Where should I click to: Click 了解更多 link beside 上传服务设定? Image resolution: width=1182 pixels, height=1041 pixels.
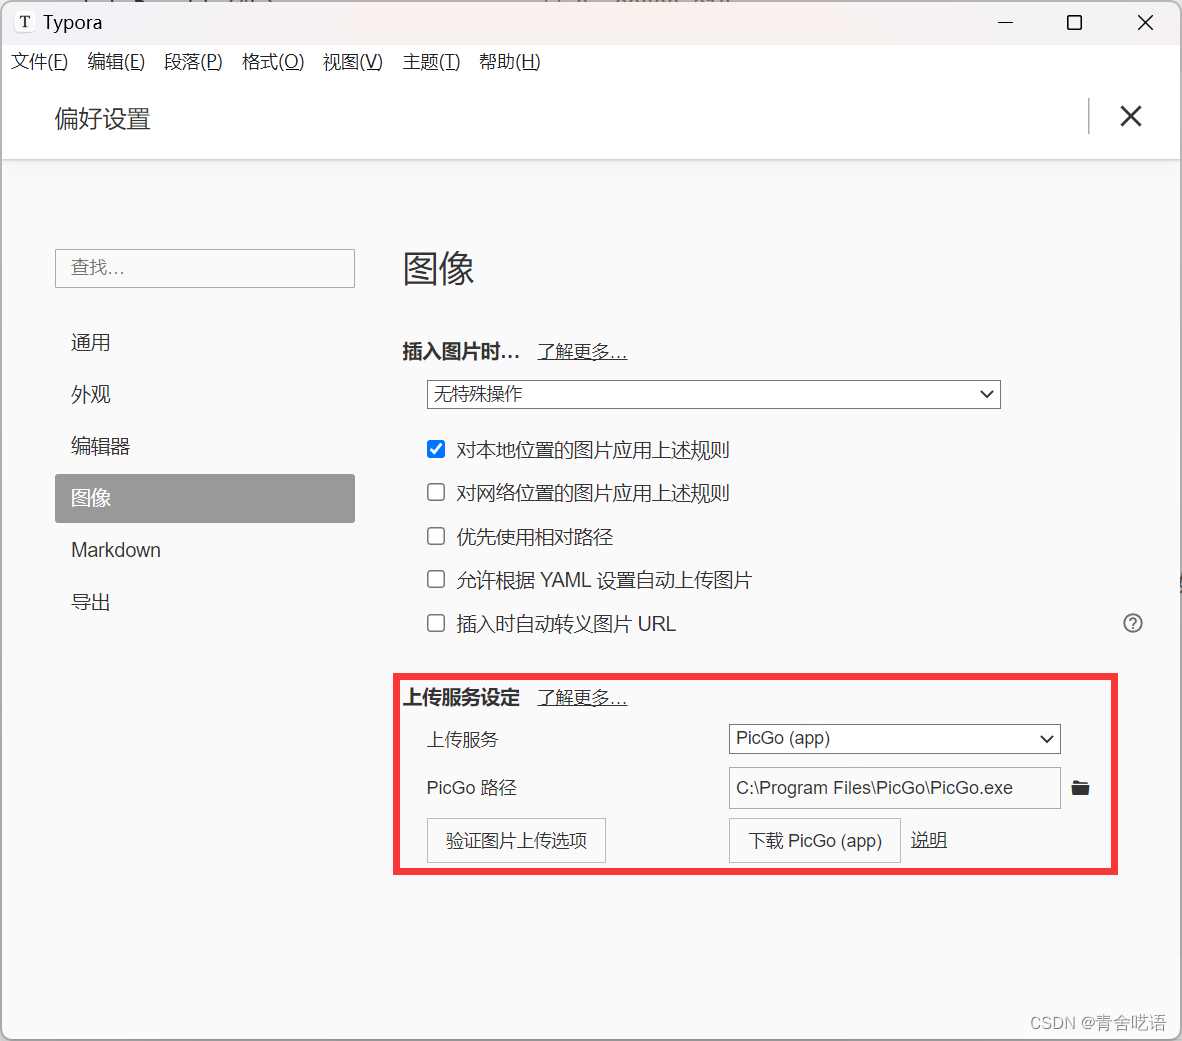pos(582,698)
